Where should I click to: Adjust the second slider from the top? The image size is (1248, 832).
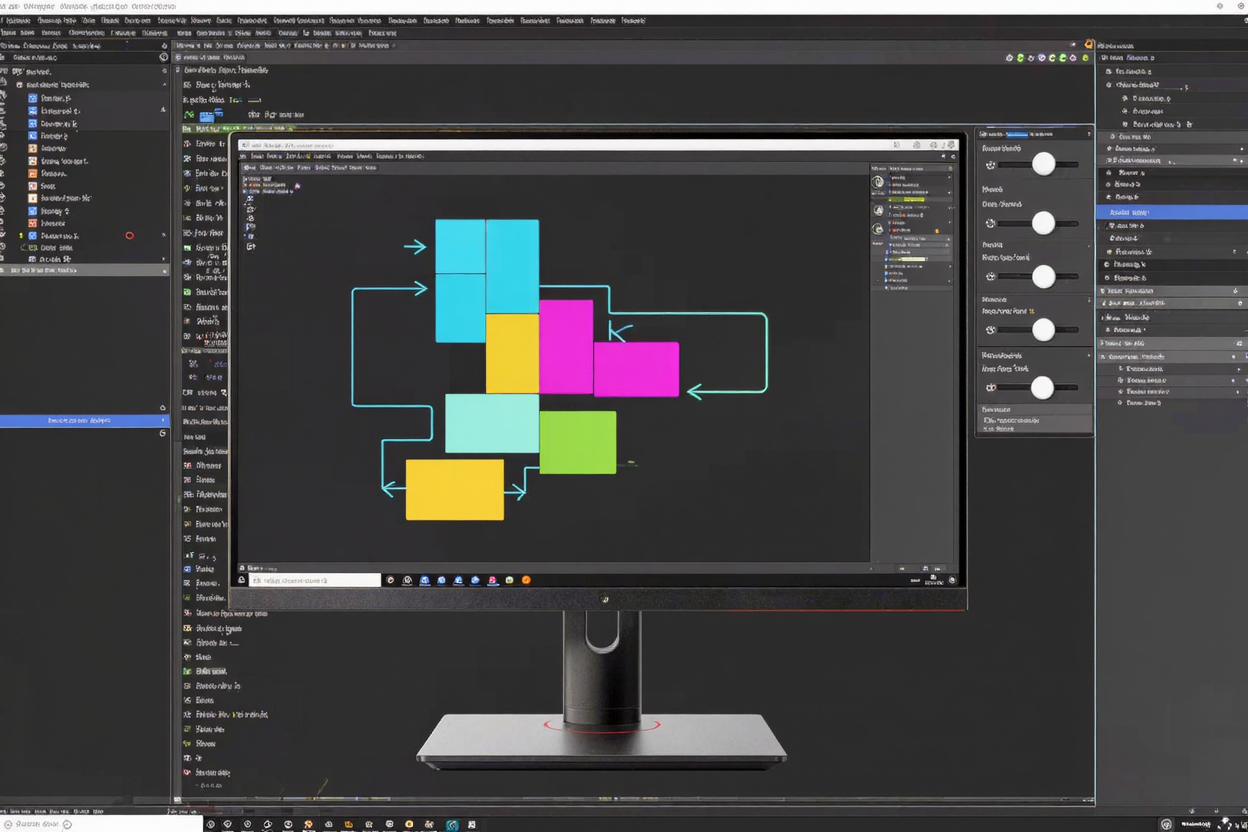click(1043, 223)
